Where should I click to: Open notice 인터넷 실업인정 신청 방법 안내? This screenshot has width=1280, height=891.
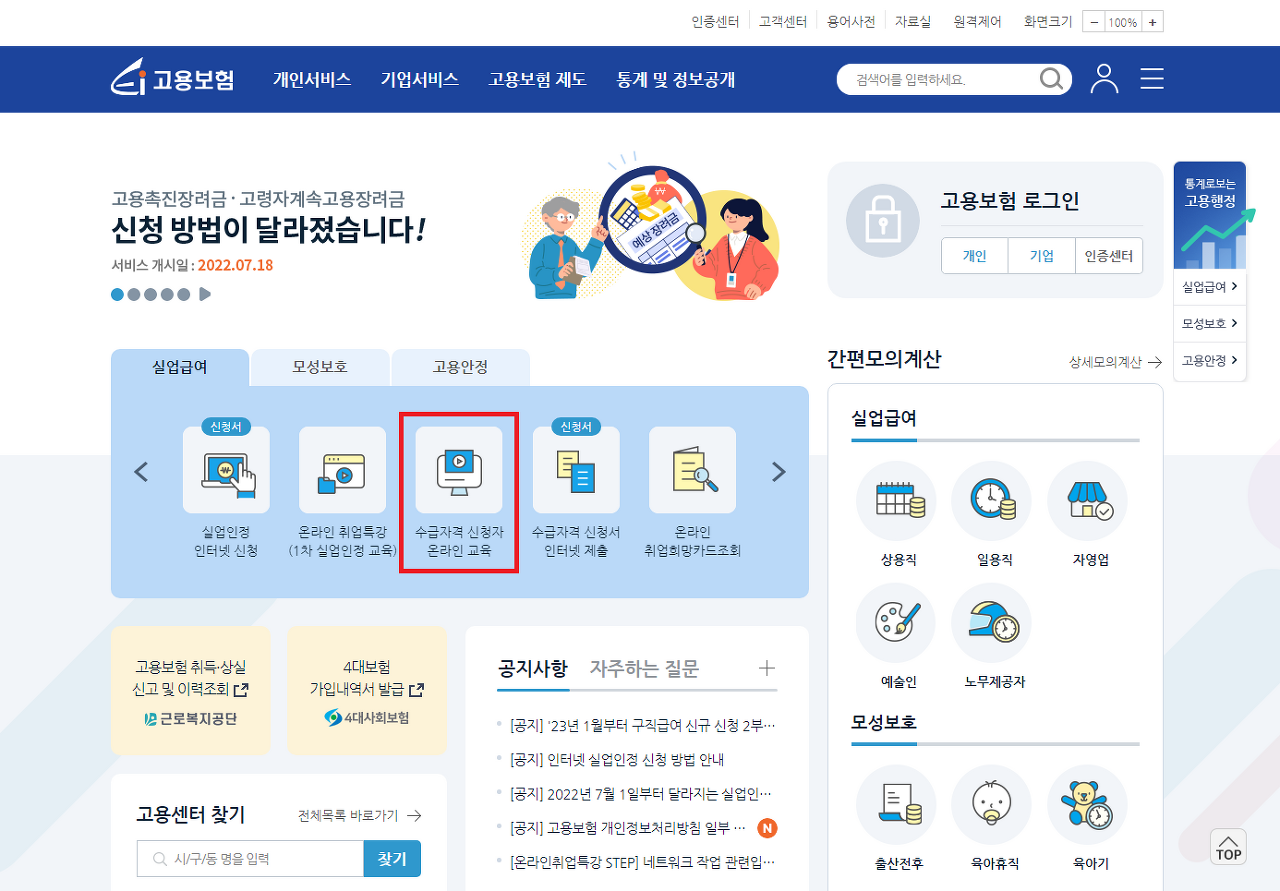pos(617,759)
